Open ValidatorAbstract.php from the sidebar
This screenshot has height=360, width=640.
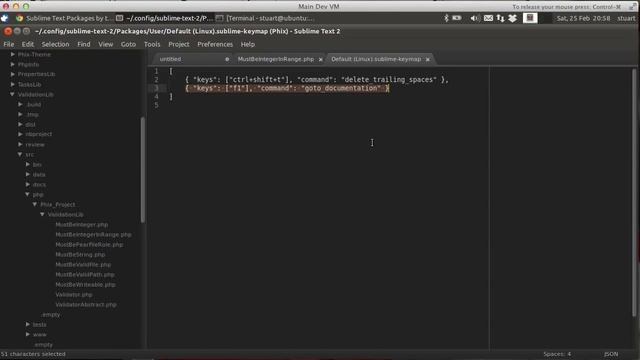(x=86, y=305)
